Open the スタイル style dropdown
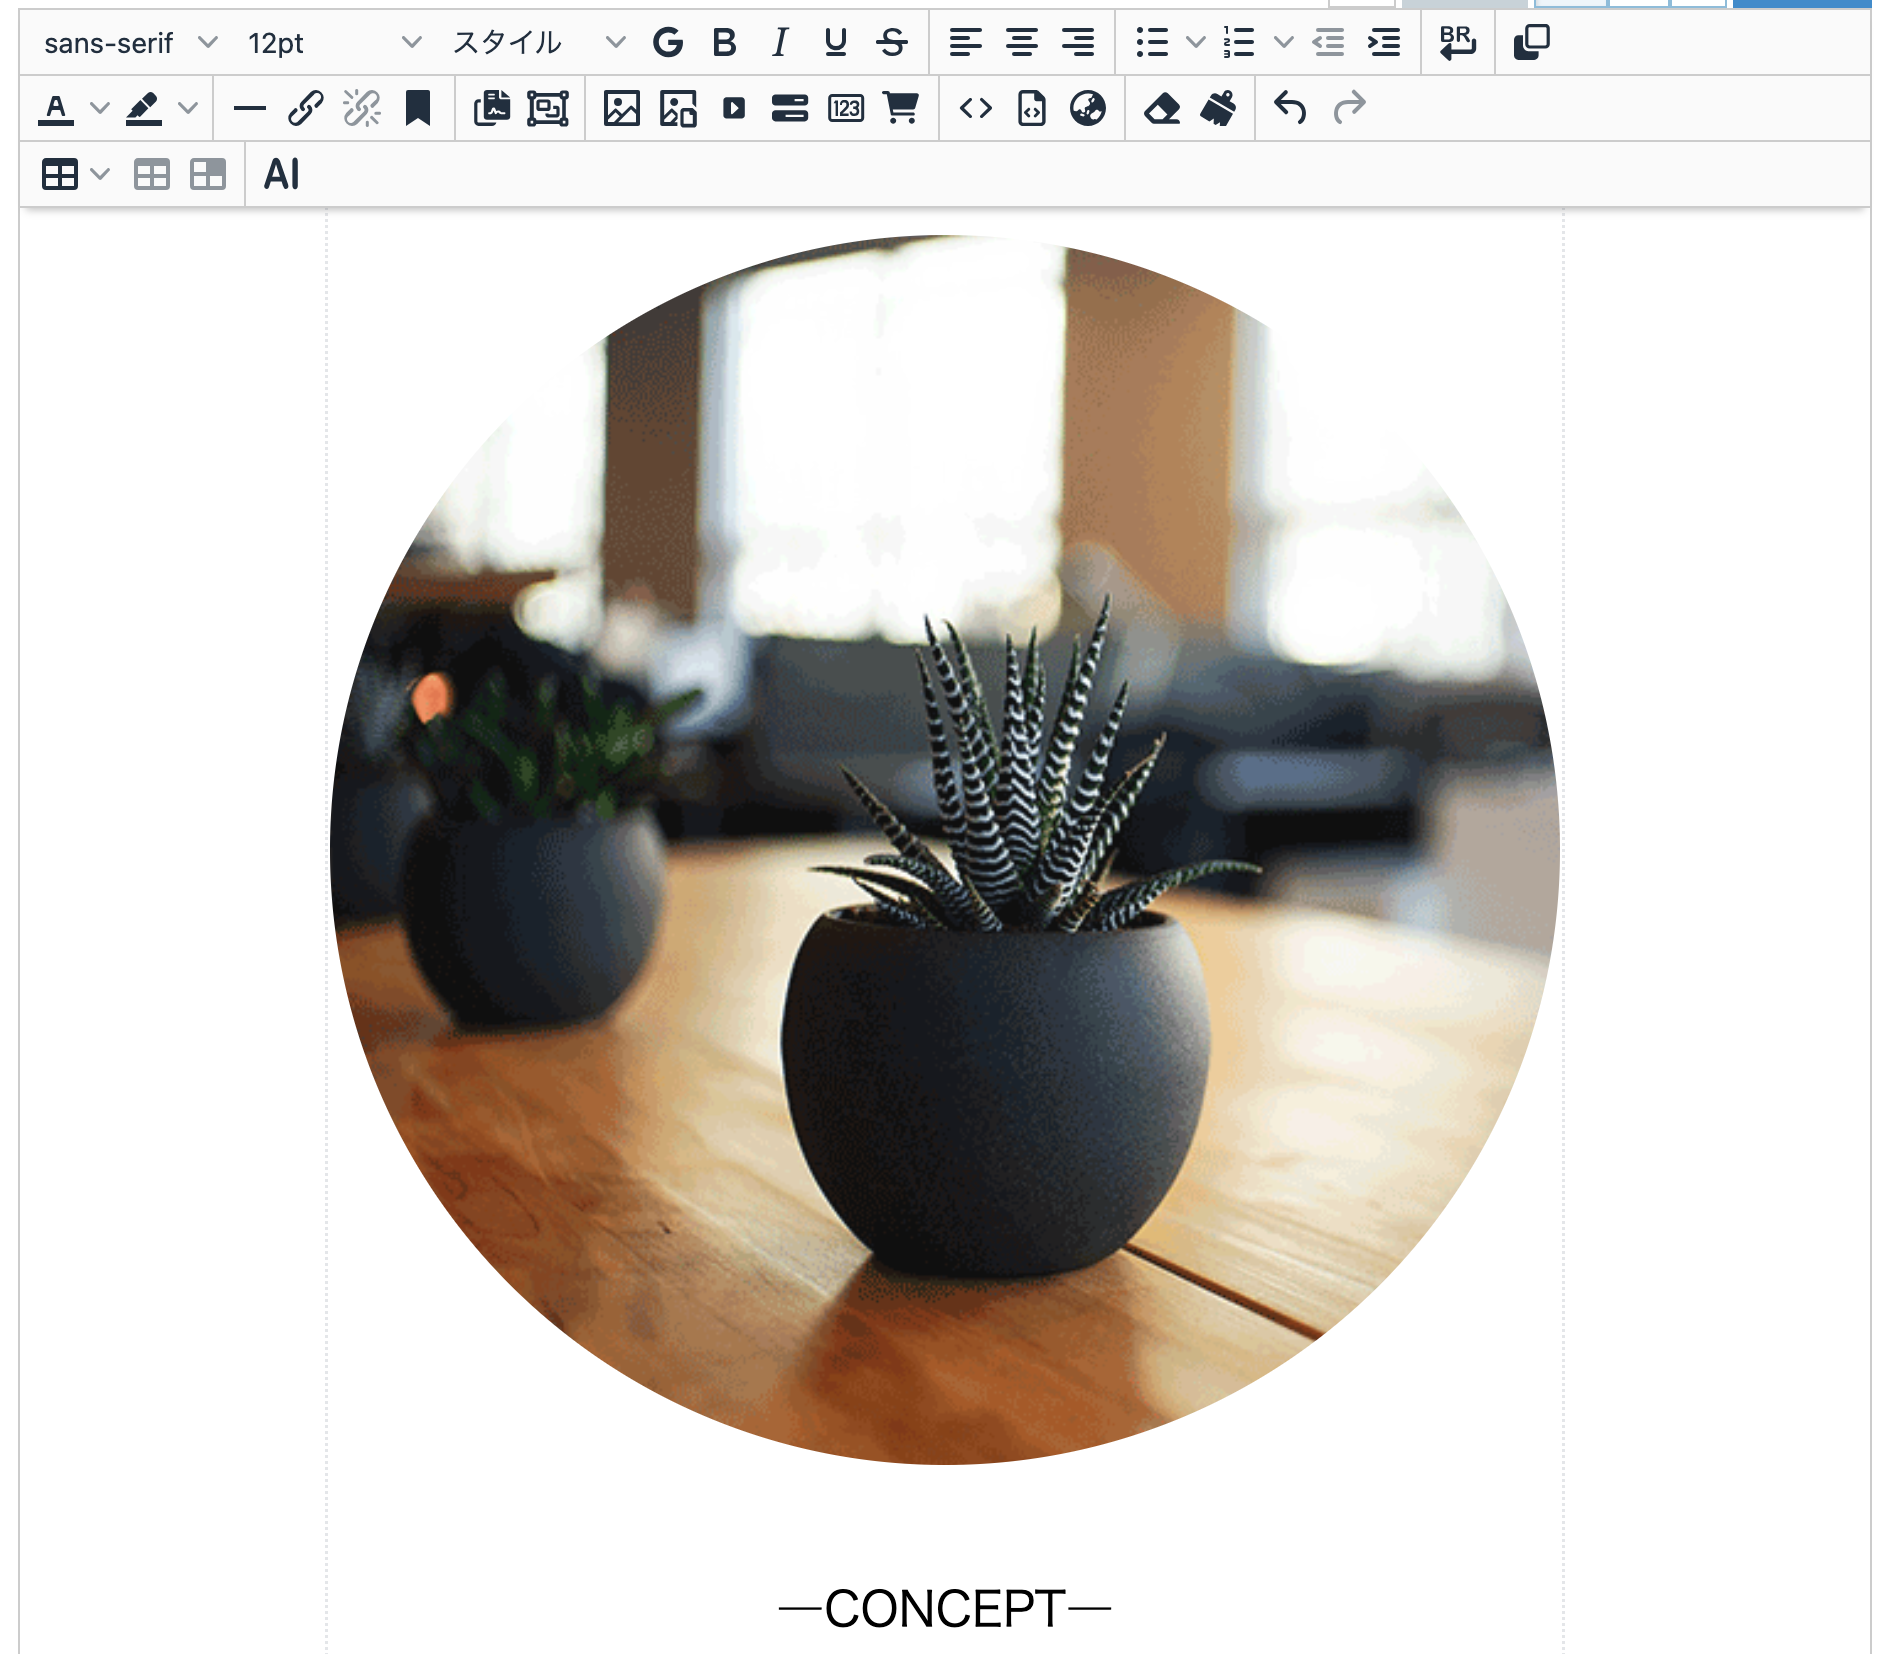Screen dimensions: 1894x1654 click(537, 43)
